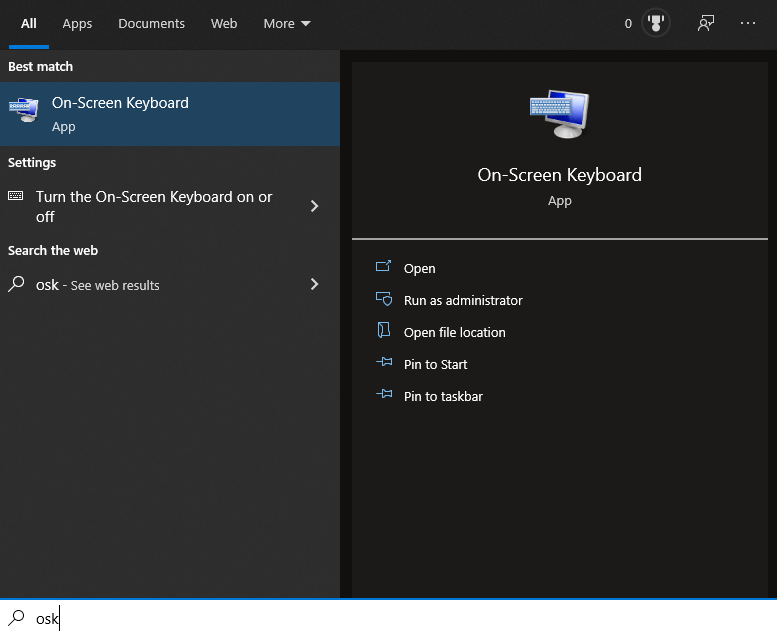777x634 pixels.
Task: Expand the osk web results chevron
Action: coord(314,285)
